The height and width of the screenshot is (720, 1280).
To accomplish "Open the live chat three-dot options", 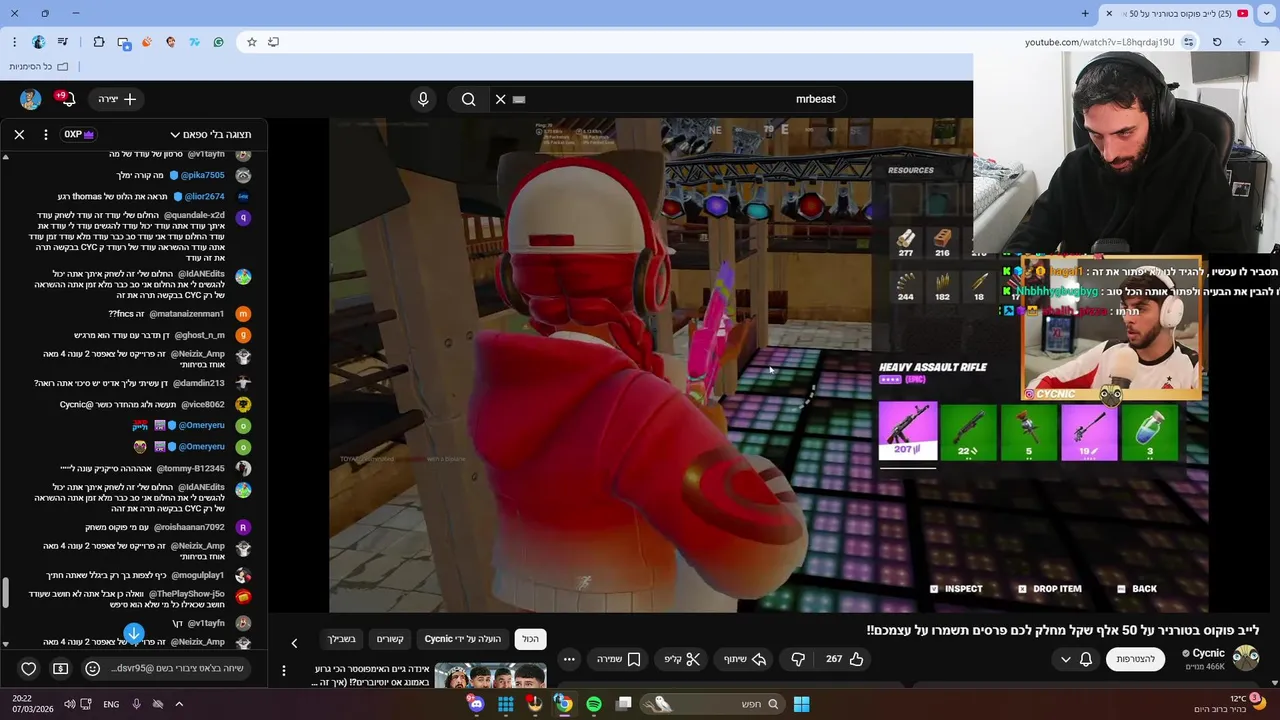I will pos(45,134).
